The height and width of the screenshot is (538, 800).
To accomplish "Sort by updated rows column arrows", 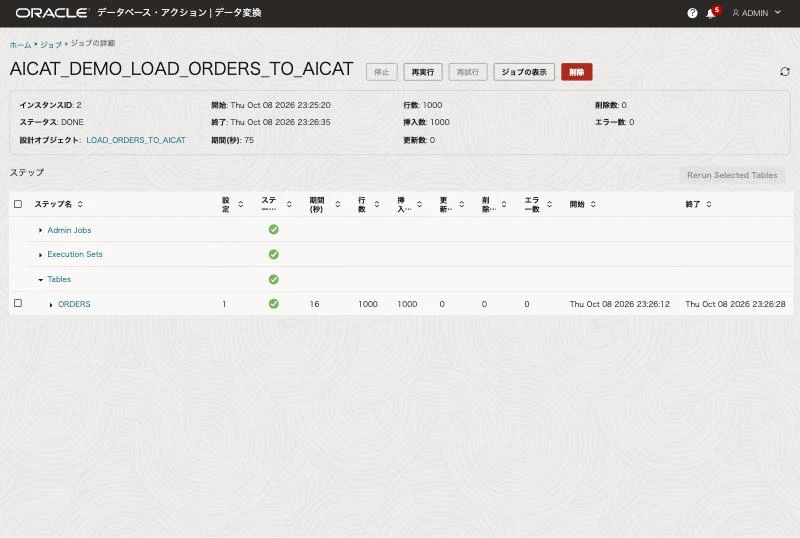I will tap(461, 204).
